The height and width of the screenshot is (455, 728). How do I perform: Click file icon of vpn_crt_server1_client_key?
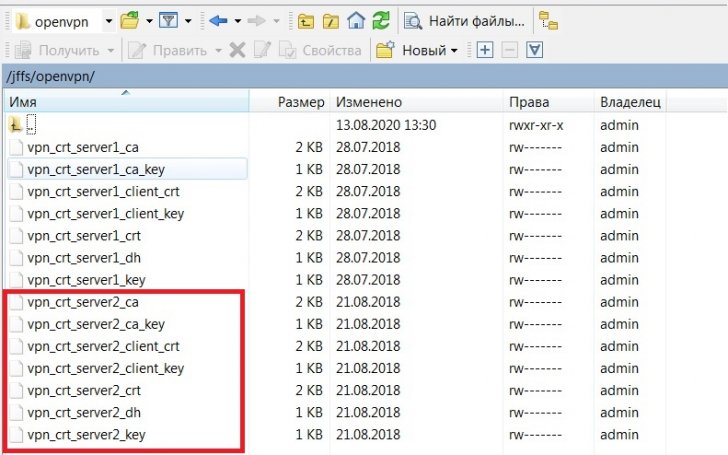coord(16,214)
